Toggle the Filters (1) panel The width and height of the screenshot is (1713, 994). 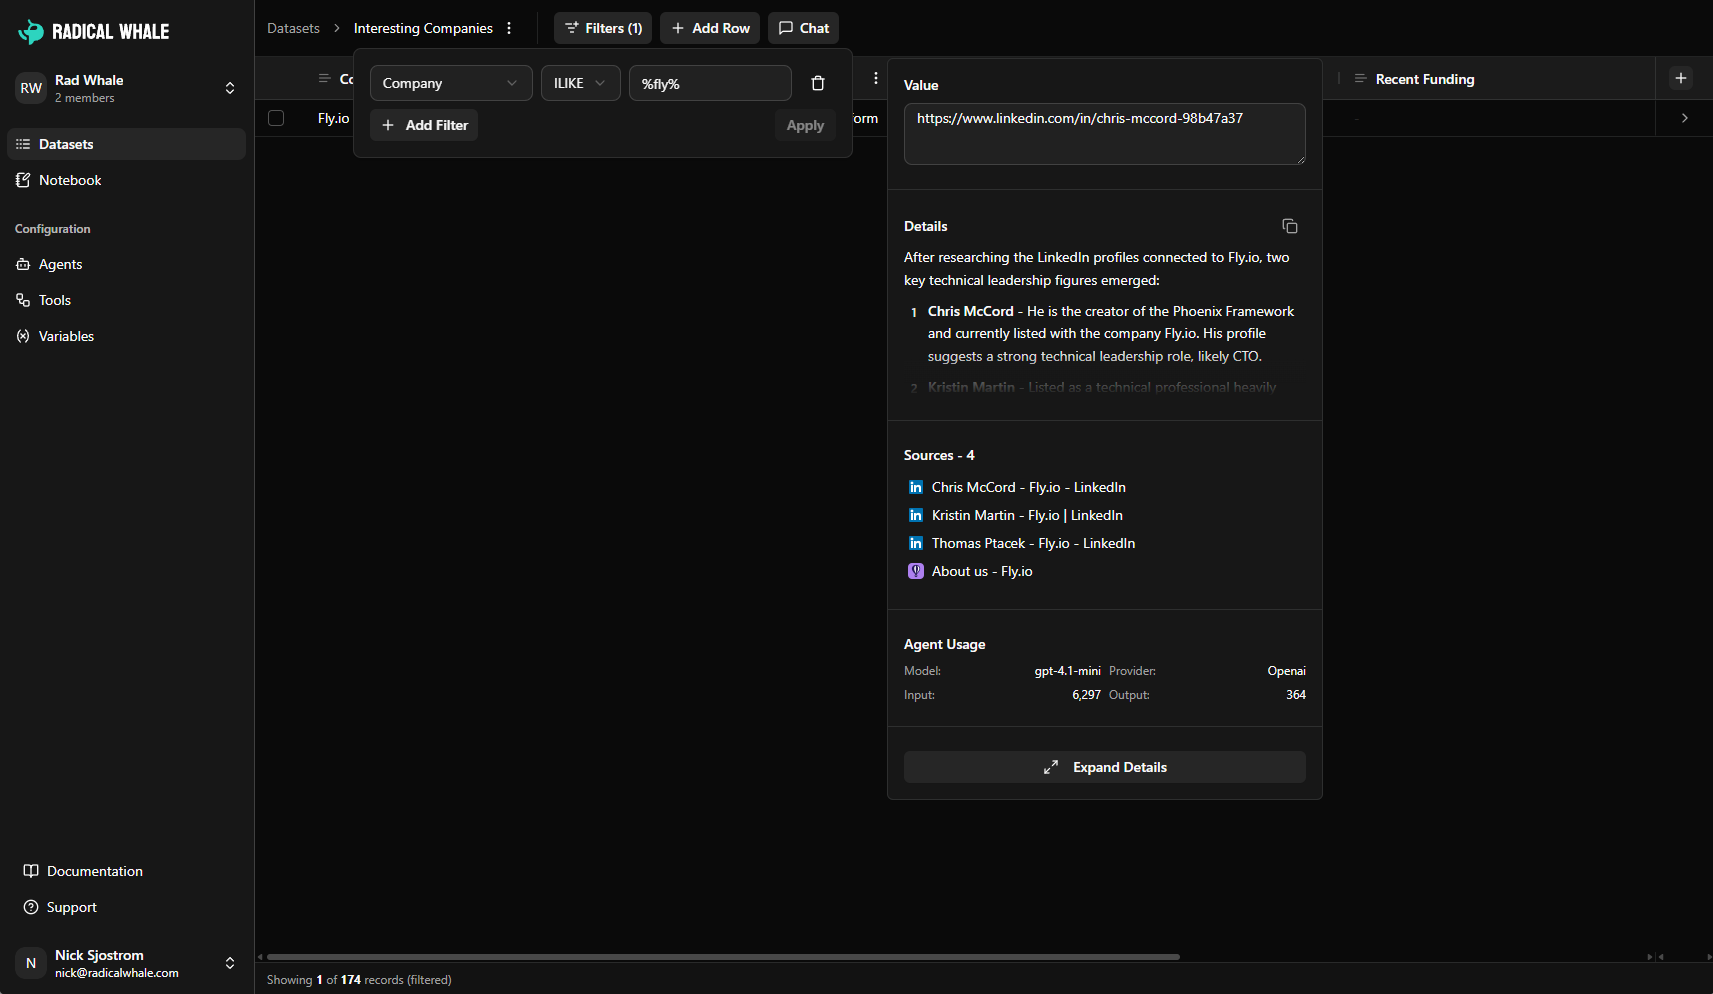point(603,28)
